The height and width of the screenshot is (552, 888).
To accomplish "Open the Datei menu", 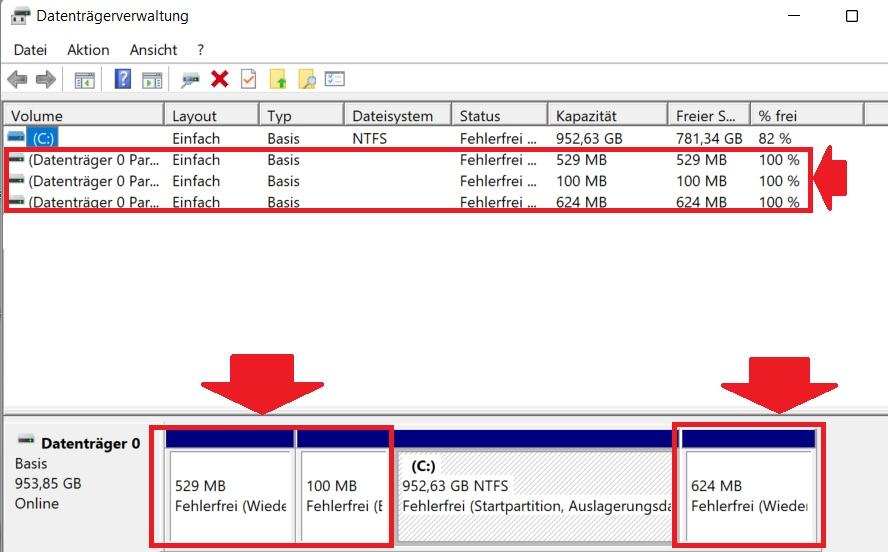I will tap(30, 50).
